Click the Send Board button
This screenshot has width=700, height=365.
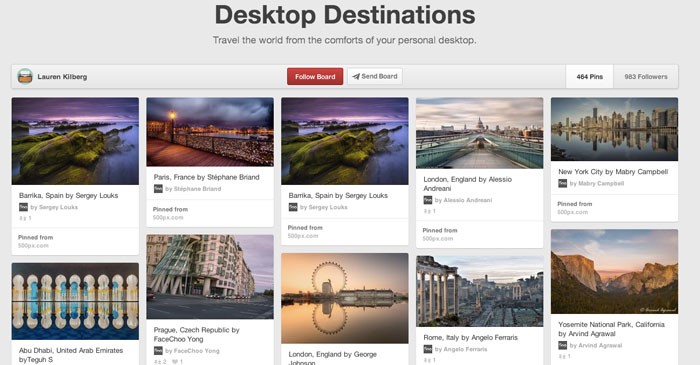[375, 76]
